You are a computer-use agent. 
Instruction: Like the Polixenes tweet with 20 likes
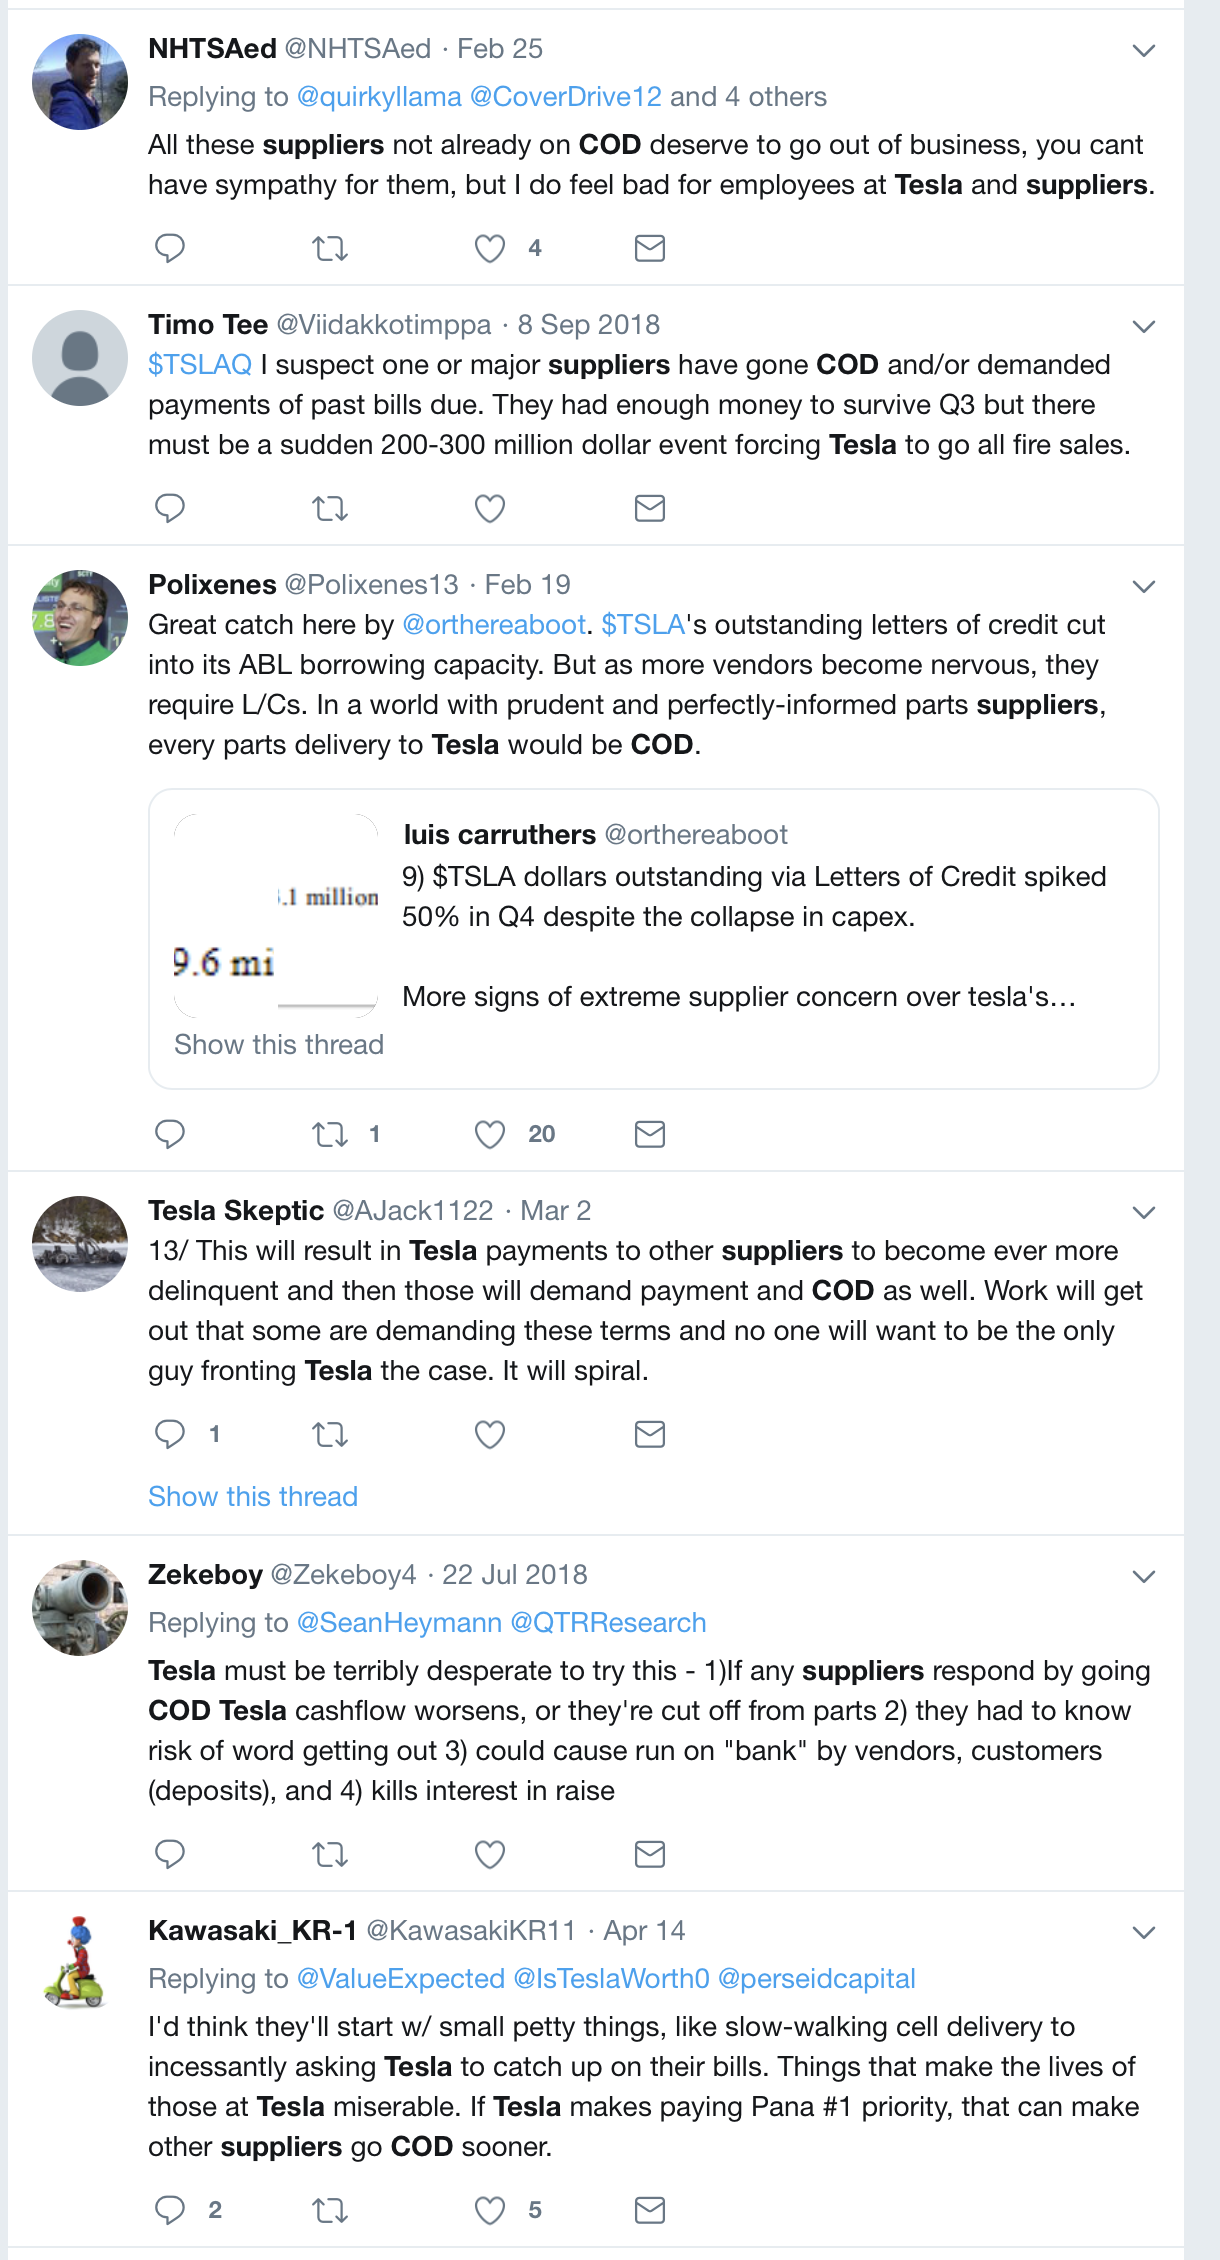[x=489, y=1134]
